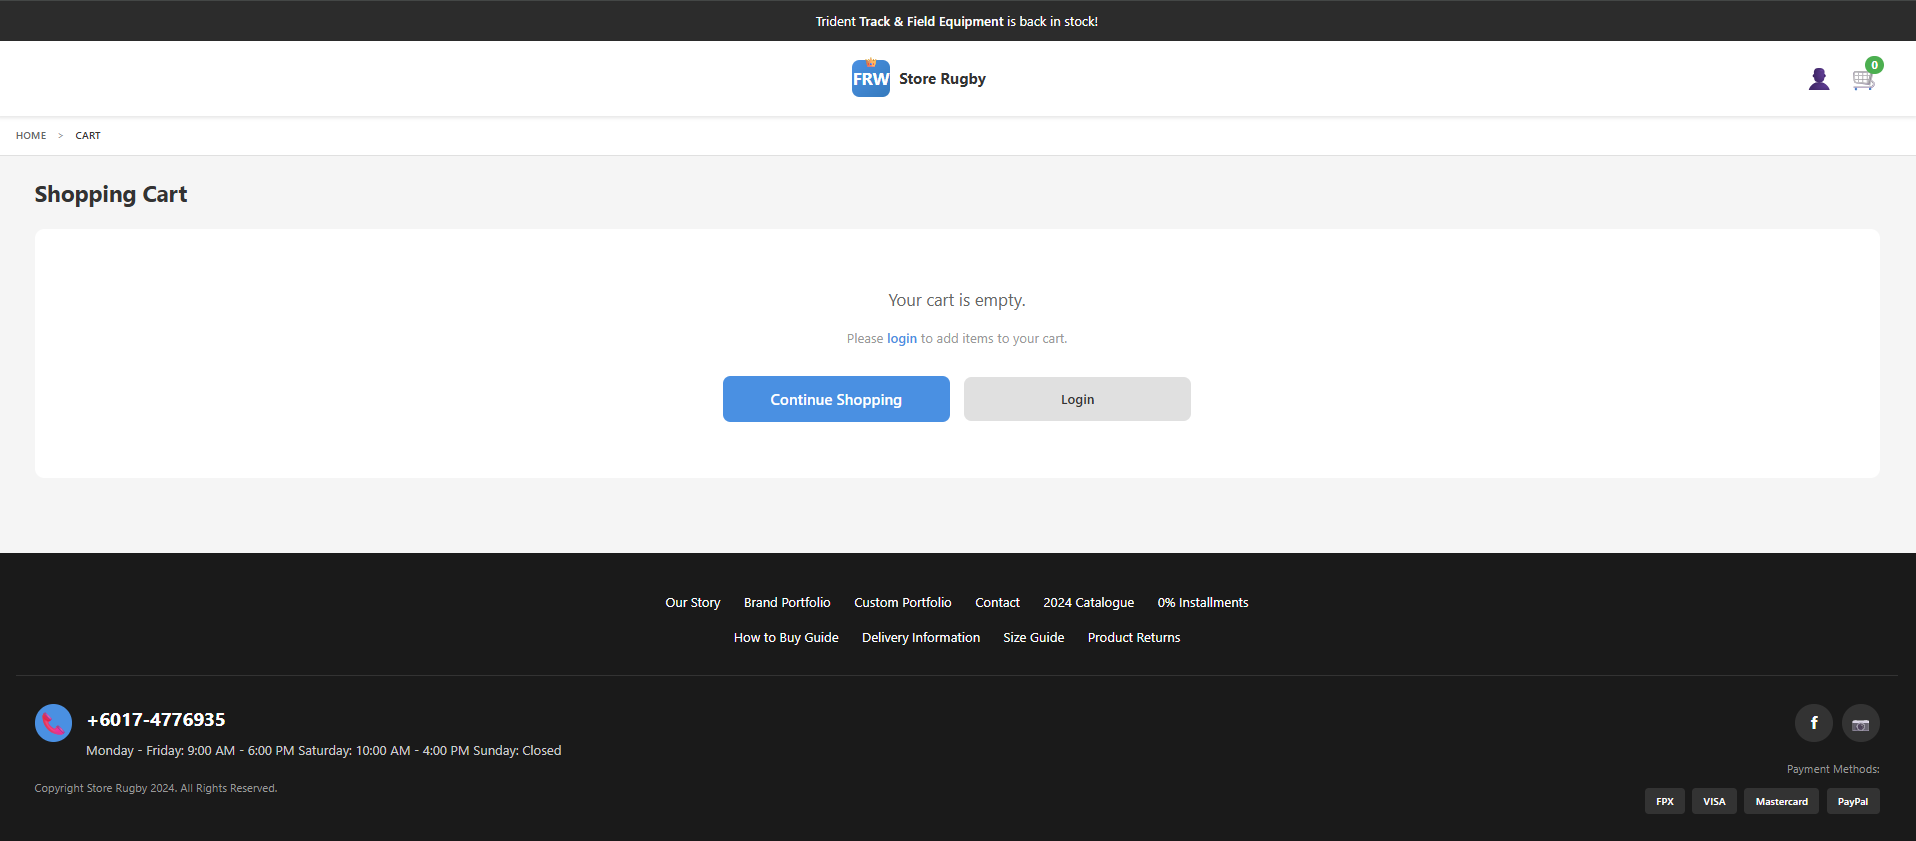Select the PayPal payment badge
1916x841 pixels.
[x=1852, y=801]
